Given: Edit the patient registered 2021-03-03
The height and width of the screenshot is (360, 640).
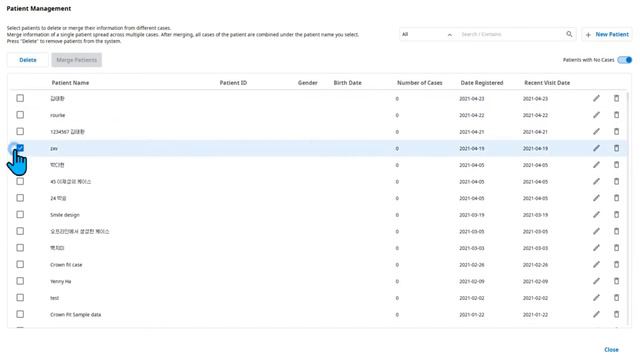Looking at the screenshot, I should pyautogui.click(x=596, y=248).
